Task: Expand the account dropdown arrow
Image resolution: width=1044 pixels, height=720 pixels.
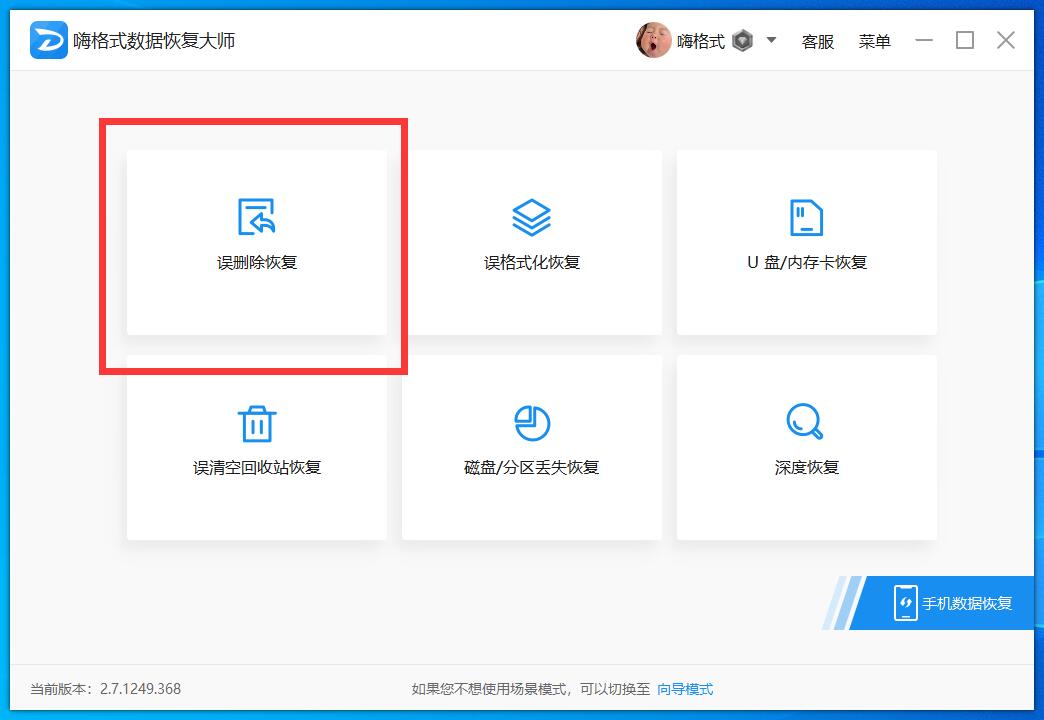Action: point(771,40)
